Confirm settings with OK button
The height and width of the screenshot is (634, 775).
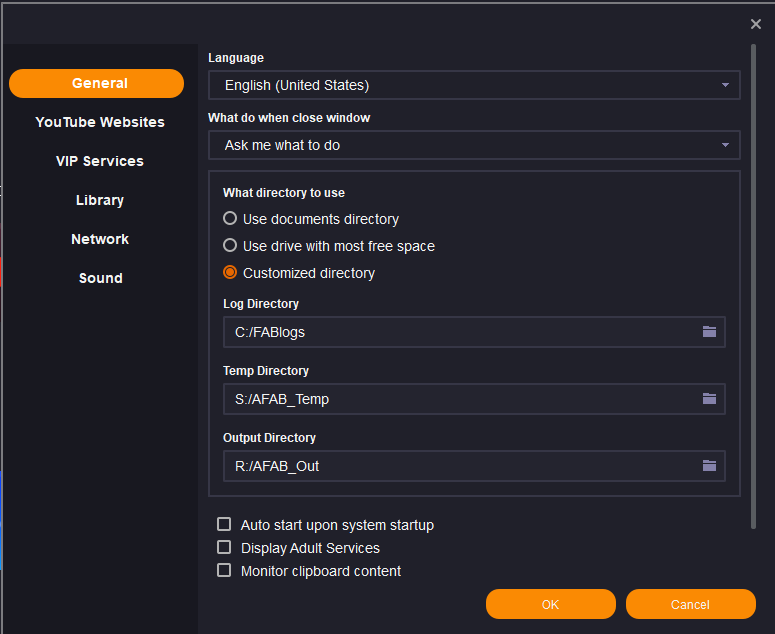(551, 604)
